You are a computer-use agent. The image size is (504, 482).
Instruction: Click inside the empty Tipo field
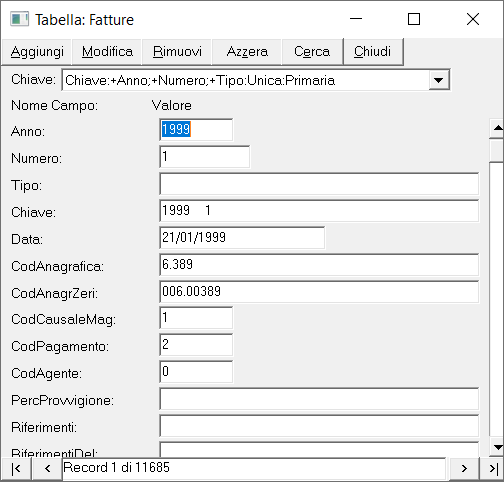(x=319, y=184)
